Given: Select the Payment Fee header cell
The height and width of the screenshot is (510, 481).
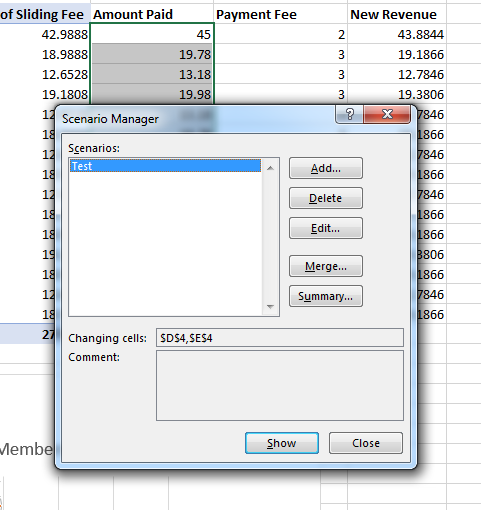Looking at the screenshot, I should [x=280, y=14].
